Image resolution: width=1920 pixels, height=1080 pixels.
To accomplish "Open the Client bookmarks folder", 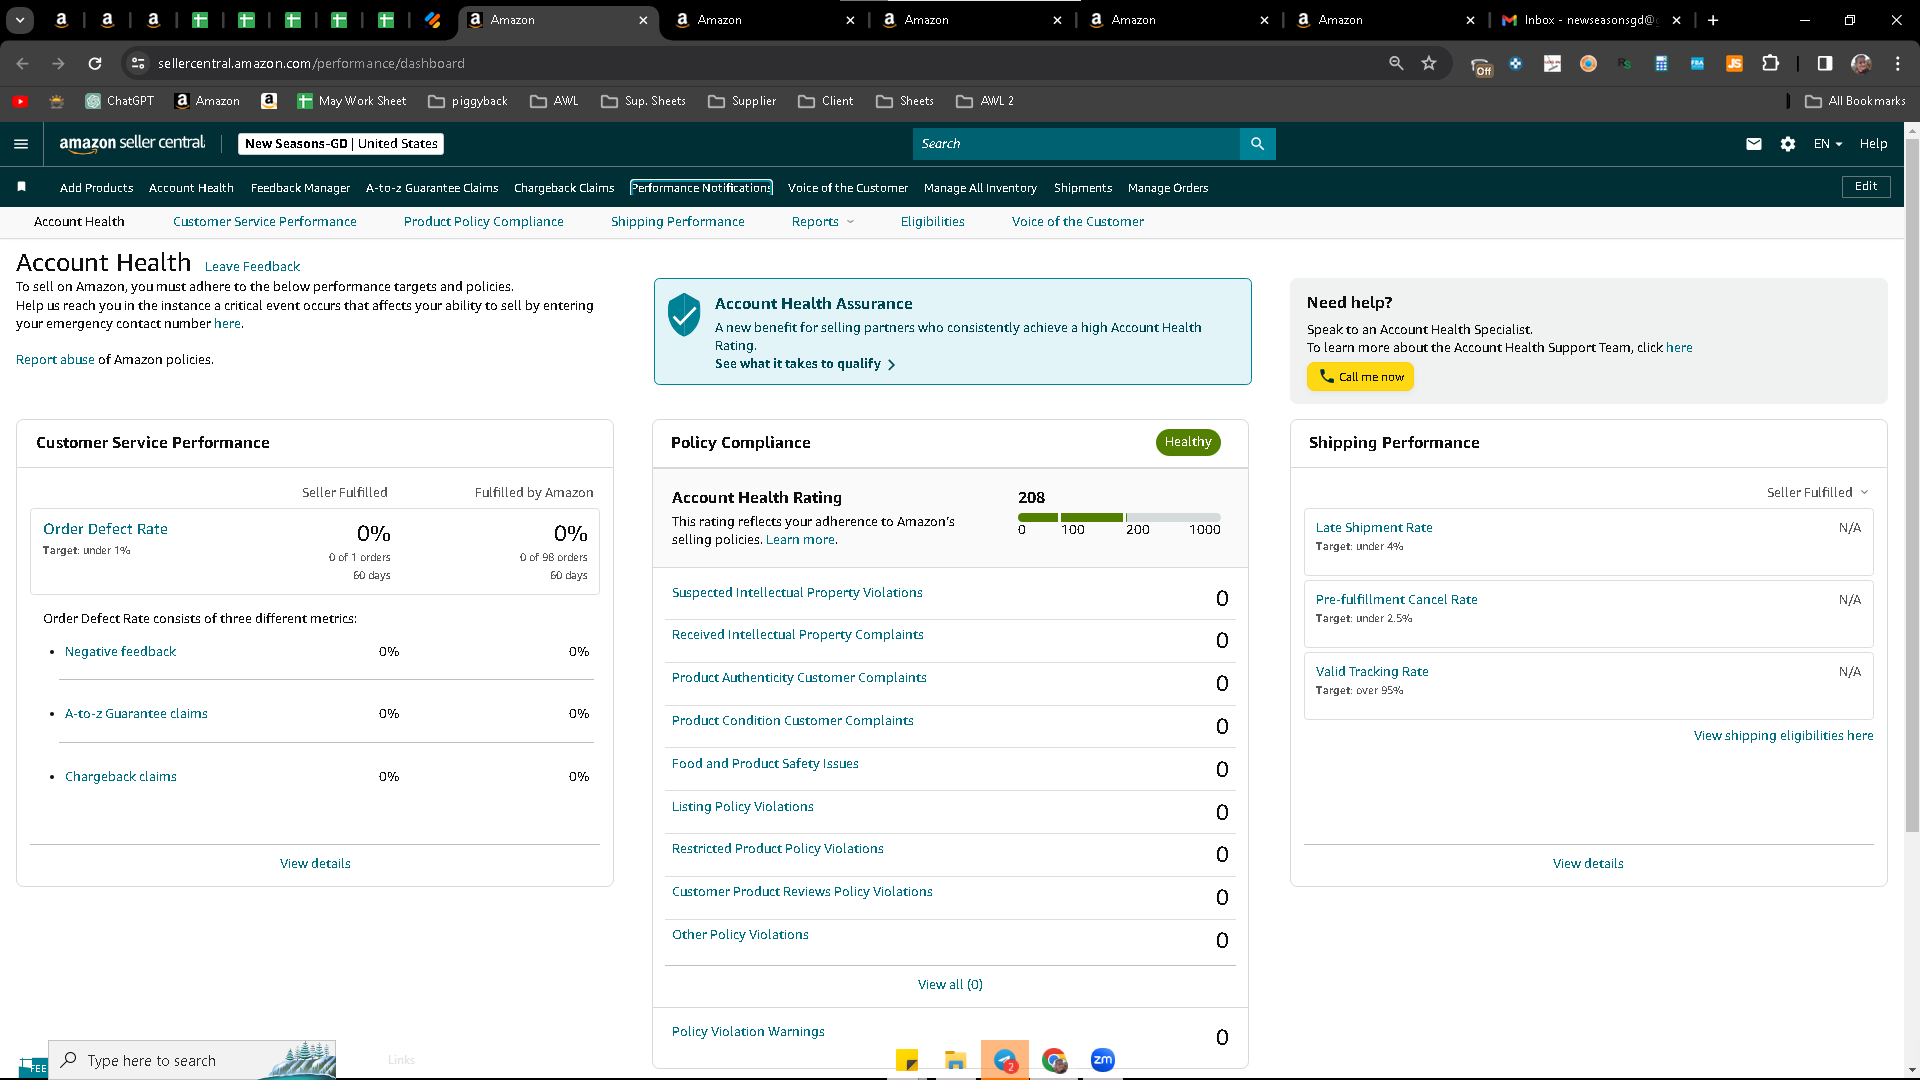I will click(826, 101).
